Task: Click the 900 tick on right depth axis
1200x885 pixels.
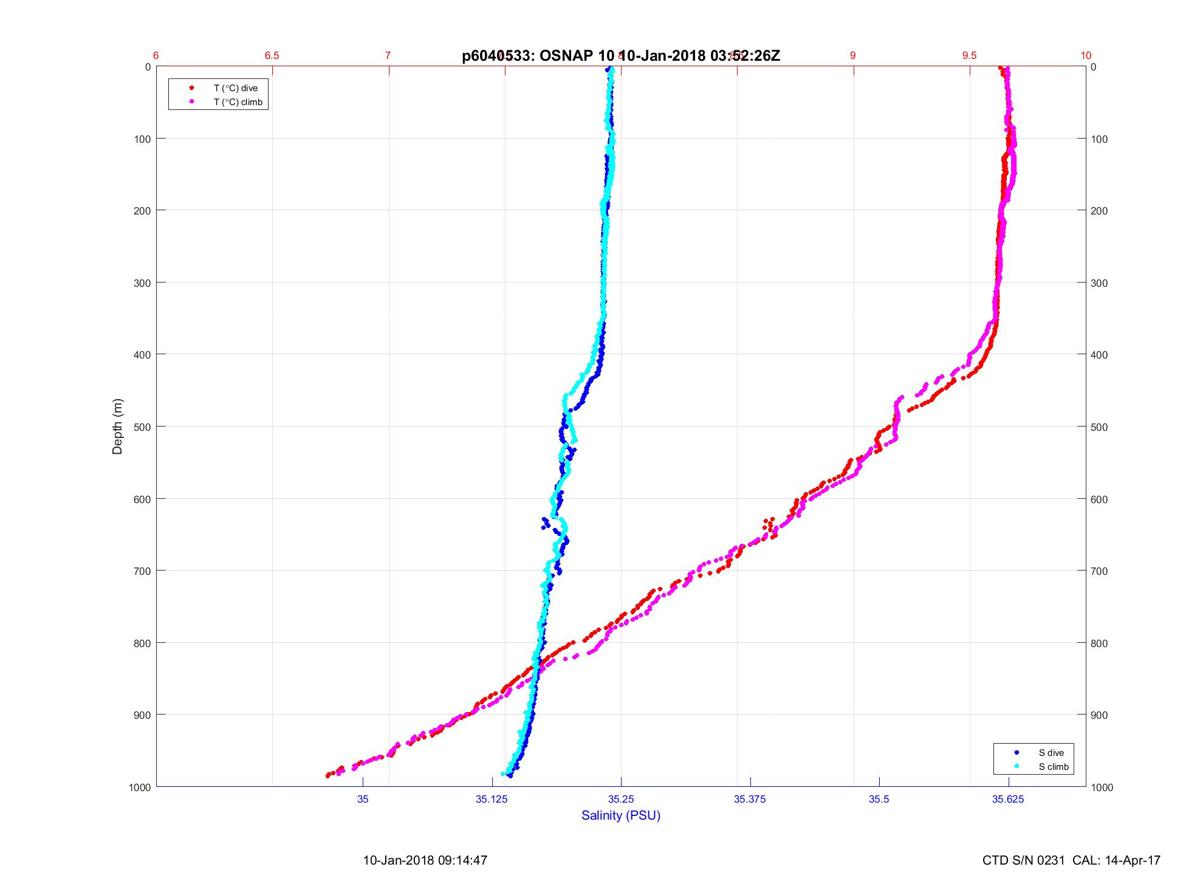Action: [1101, 715]
